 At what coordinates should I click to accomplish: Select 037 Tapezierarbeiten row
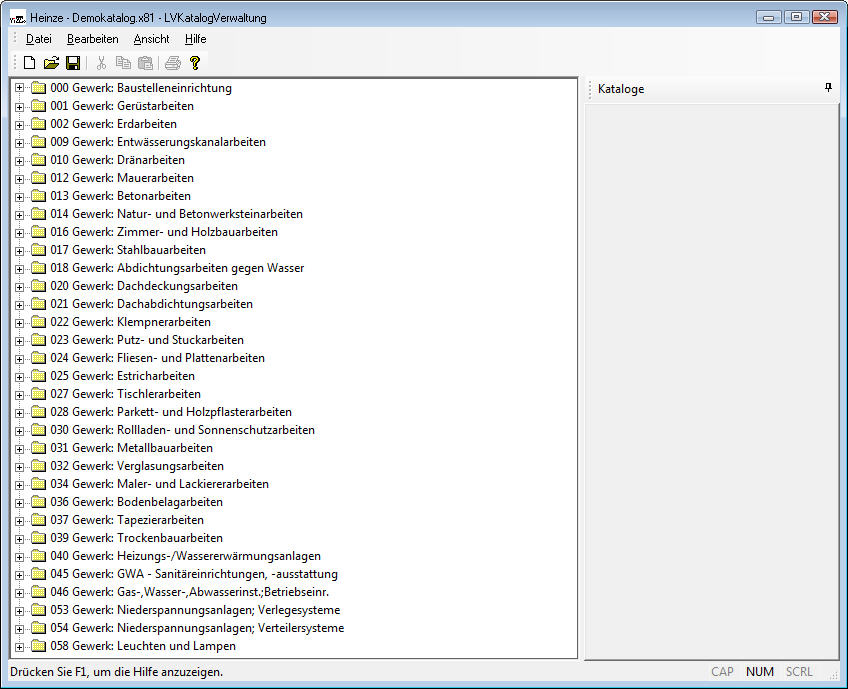pyautogui.click(x=127, y=520)
